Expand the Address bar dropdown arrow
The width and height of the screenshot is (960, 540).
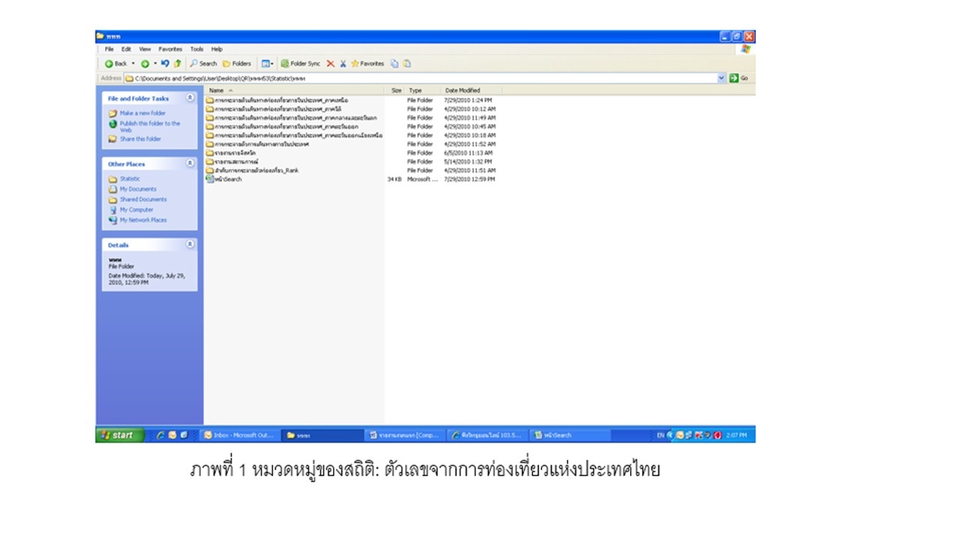click(x=721, y=78)
